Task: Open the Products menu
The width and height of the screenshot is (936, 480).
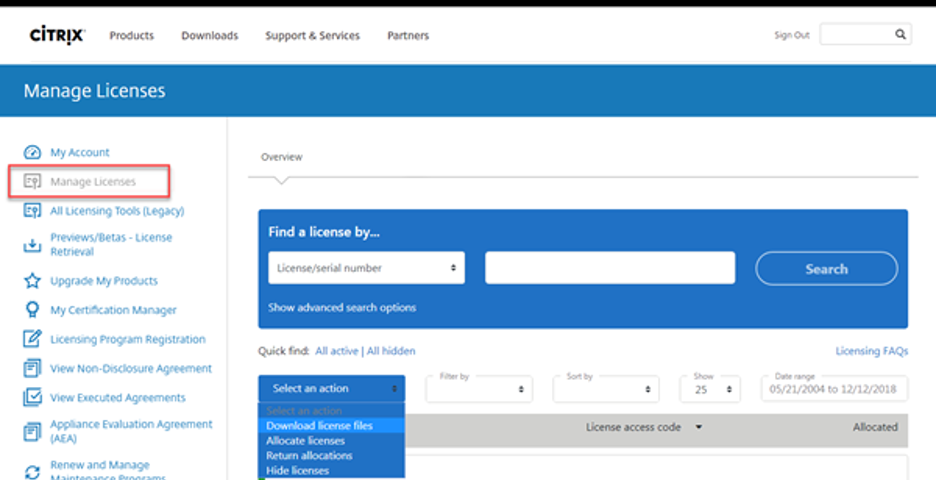Action: 131,35
